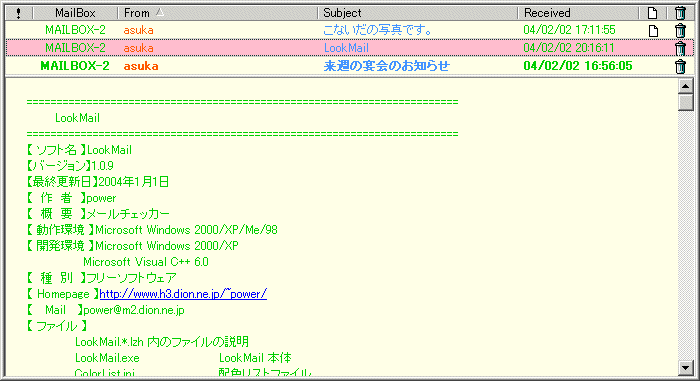The image size is (700, 381).
Task: Click bold MAILBOX-2 in the 16:56:05 row
Action: [75, 66]
